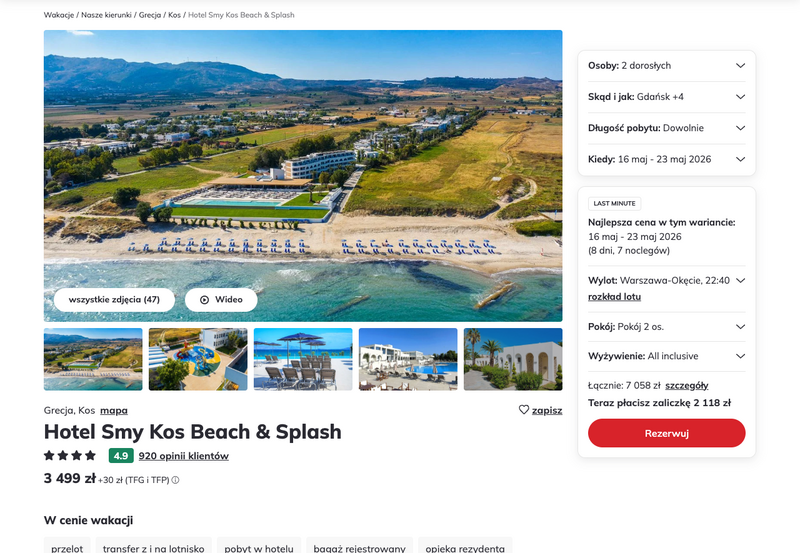Viewport: 800px width, 553px height.
Task: Click the hotel star rating icons
Action: pos(70,456)
